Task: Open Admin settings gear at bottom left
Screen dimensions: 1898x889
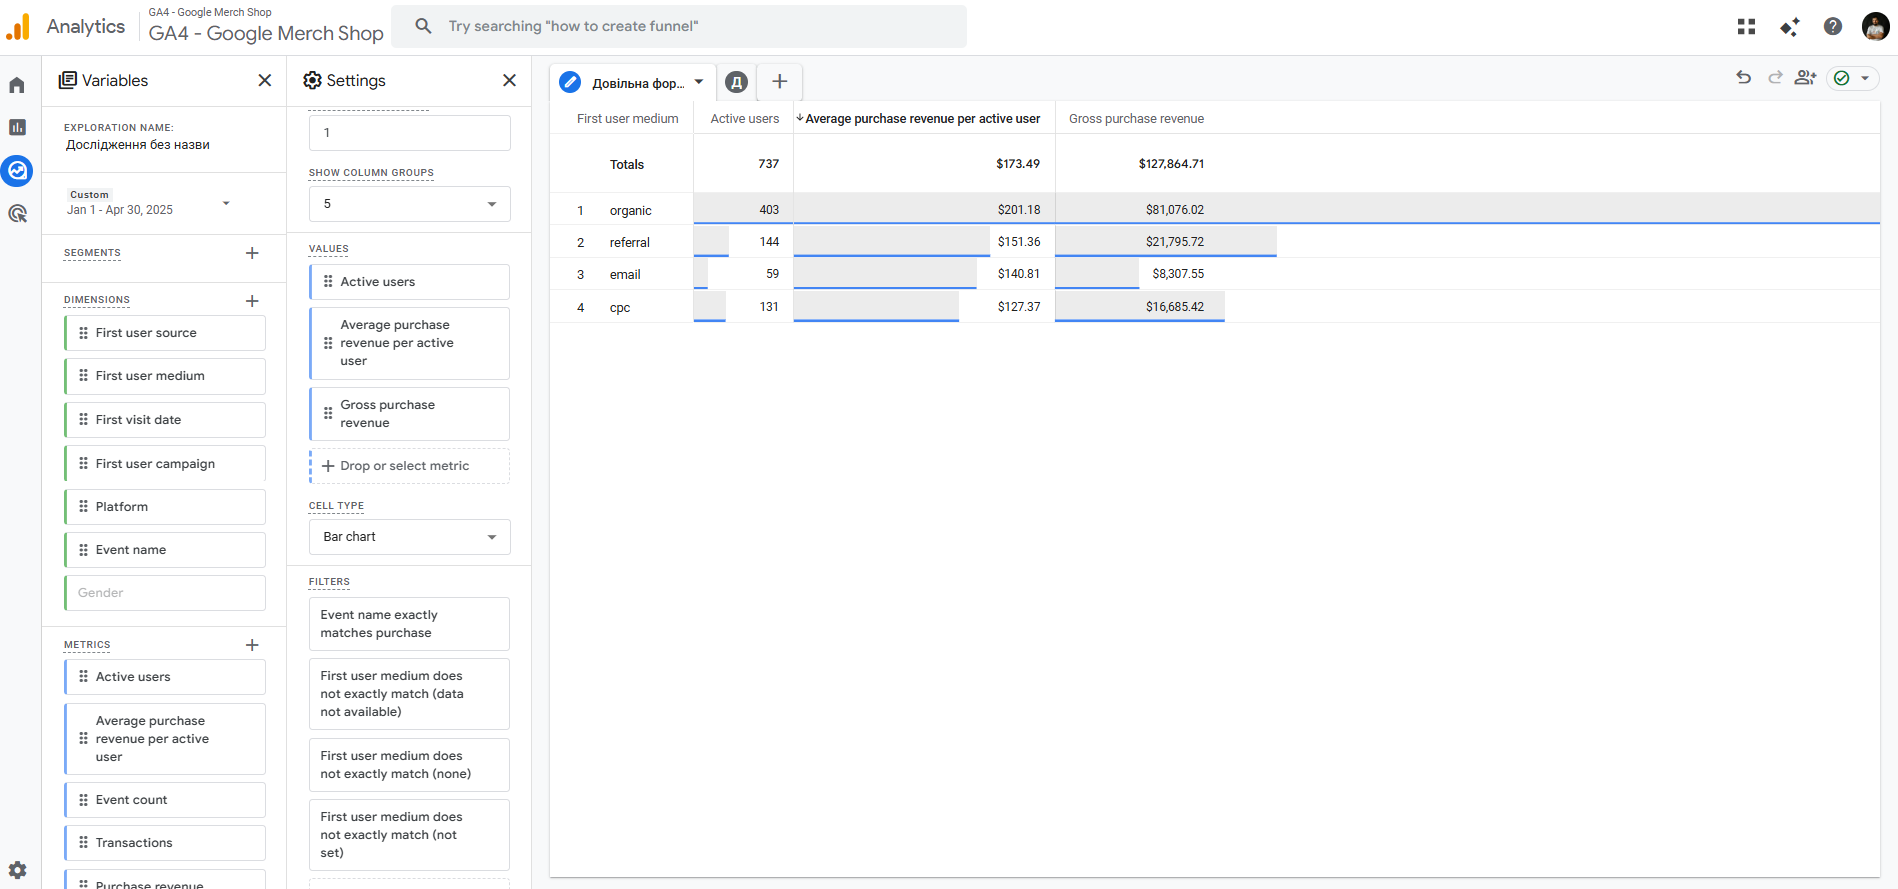Action: 17,870
